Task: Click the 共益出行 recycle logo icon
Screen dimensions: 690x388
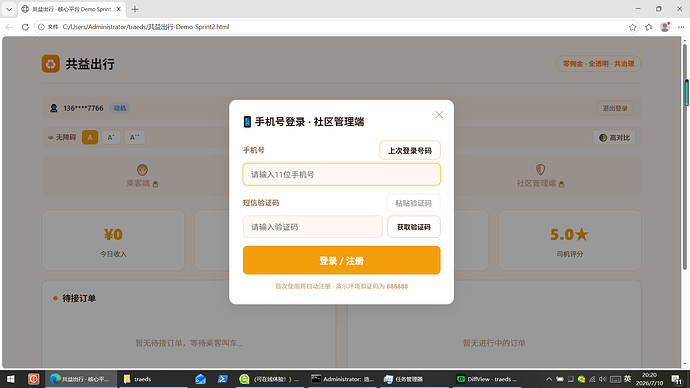Action: tap(51, 64)
